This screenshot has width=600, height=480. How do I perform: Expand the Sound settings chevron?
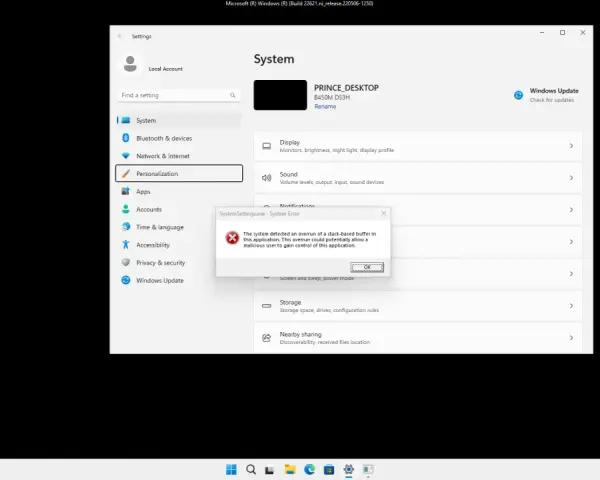(x=571, y=178)
